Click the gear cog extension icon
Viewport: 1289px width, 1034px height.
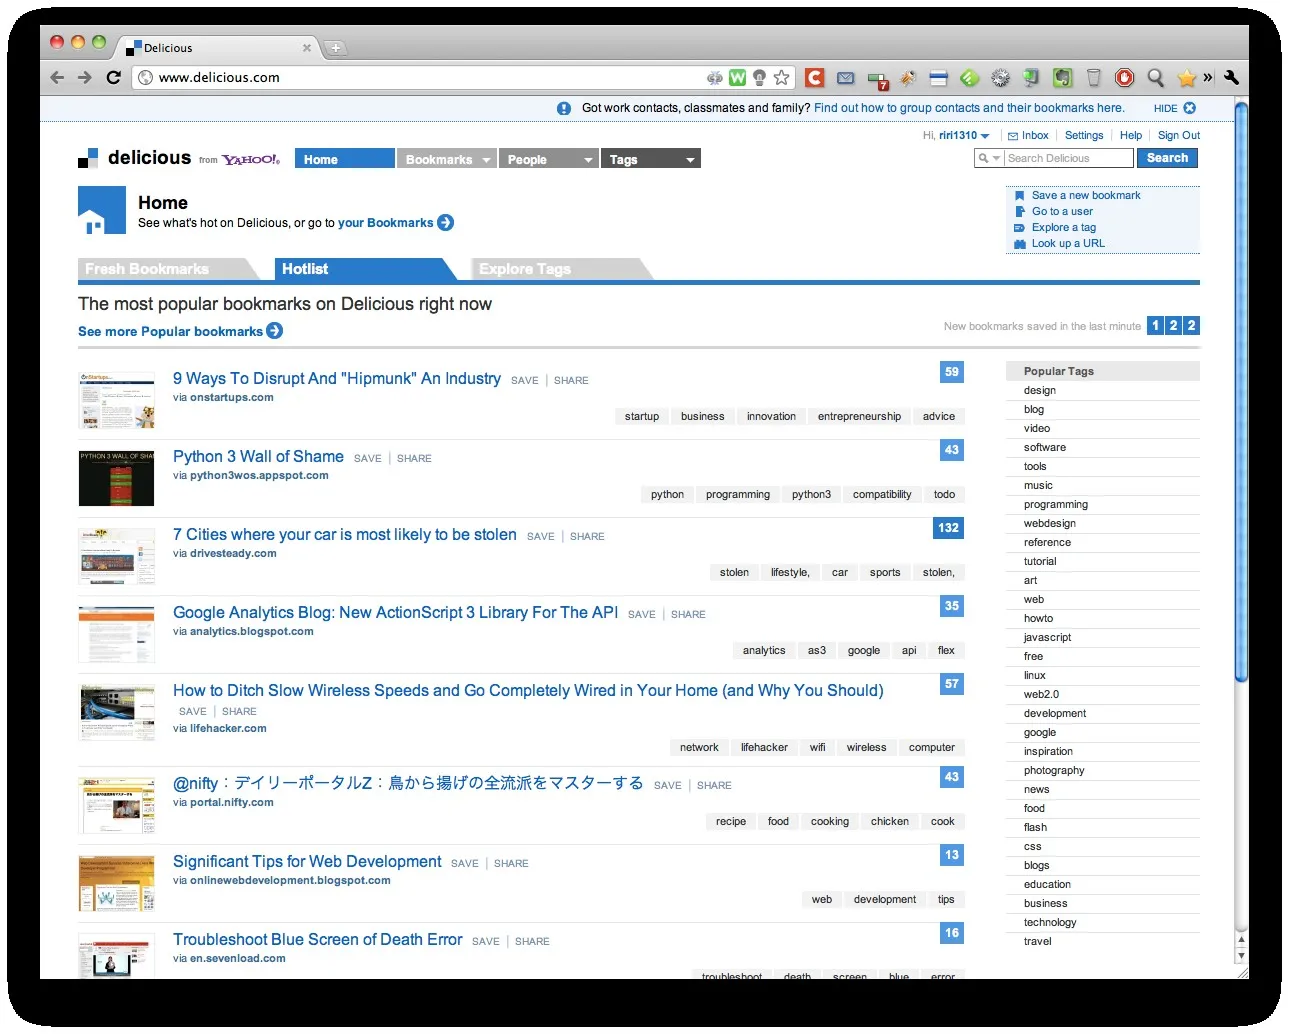point(1000,77)
